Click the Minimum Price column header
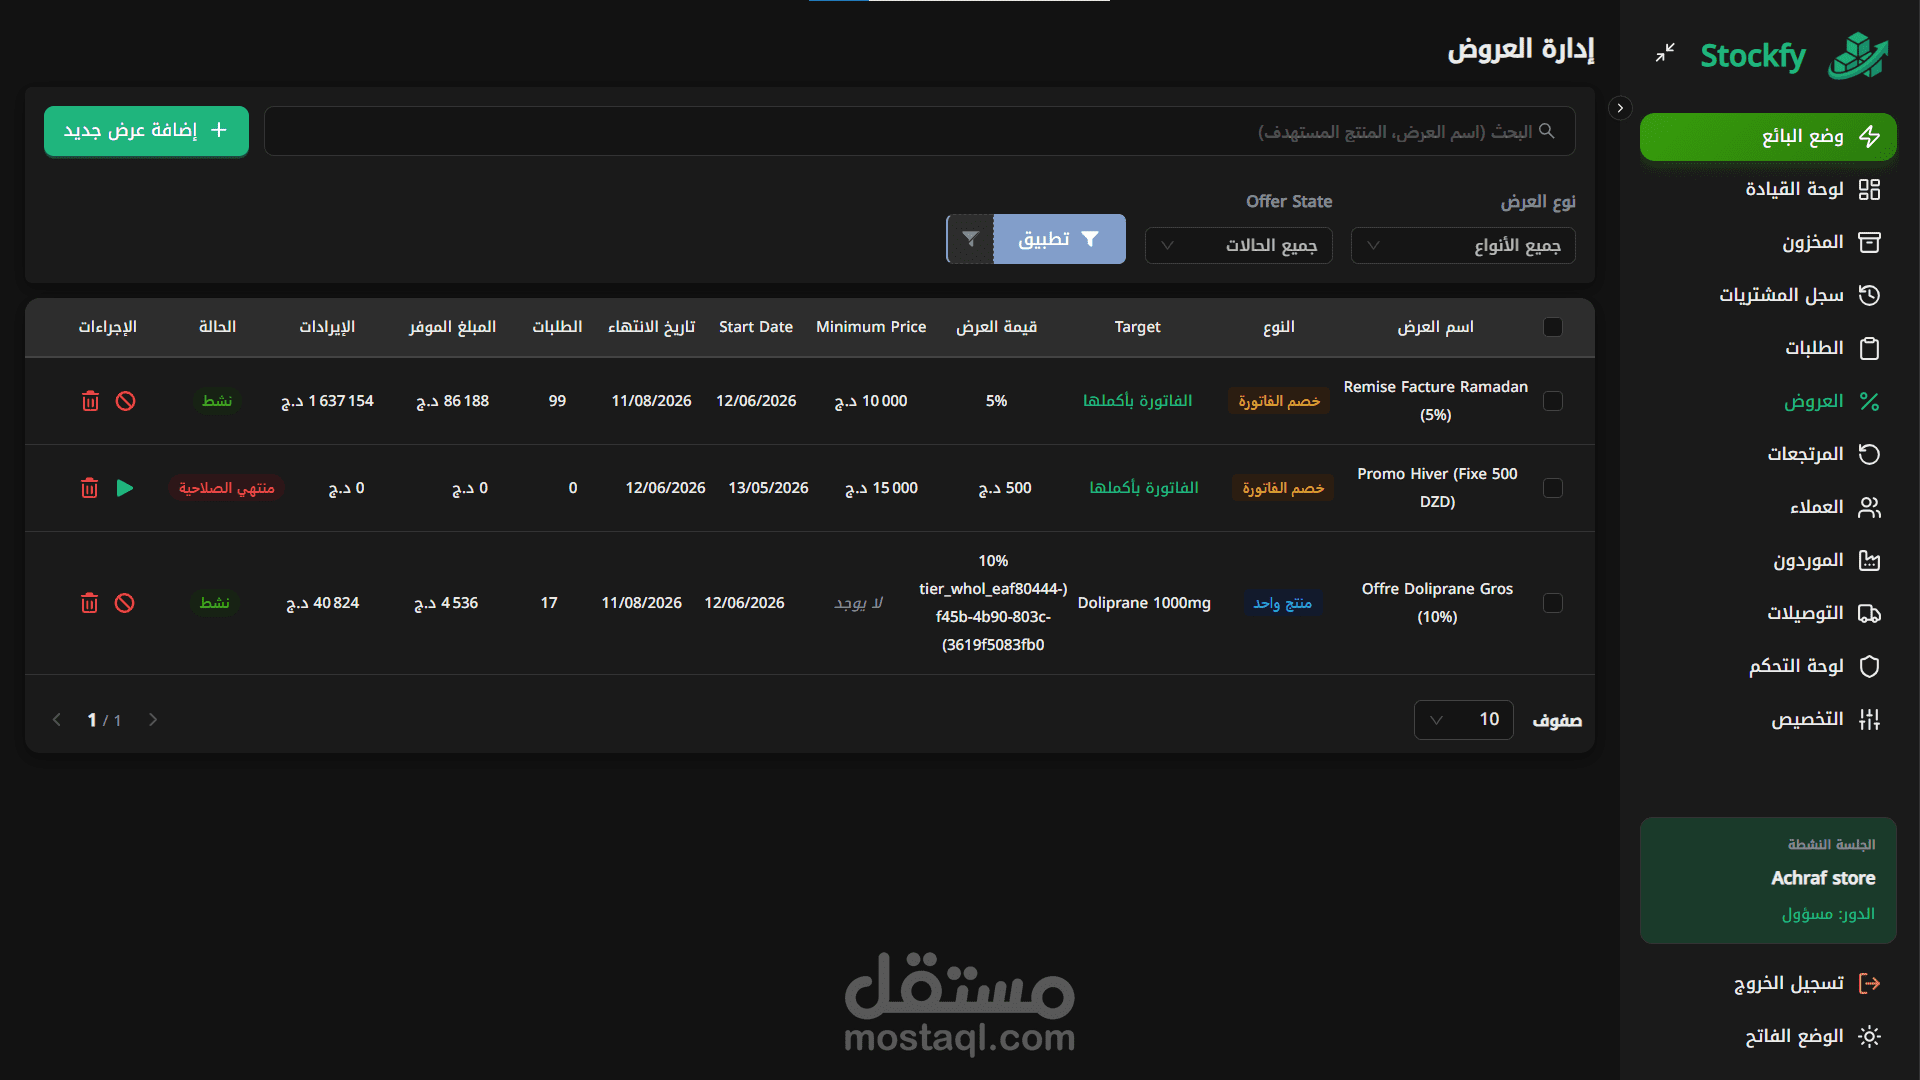 coord(871,327)
